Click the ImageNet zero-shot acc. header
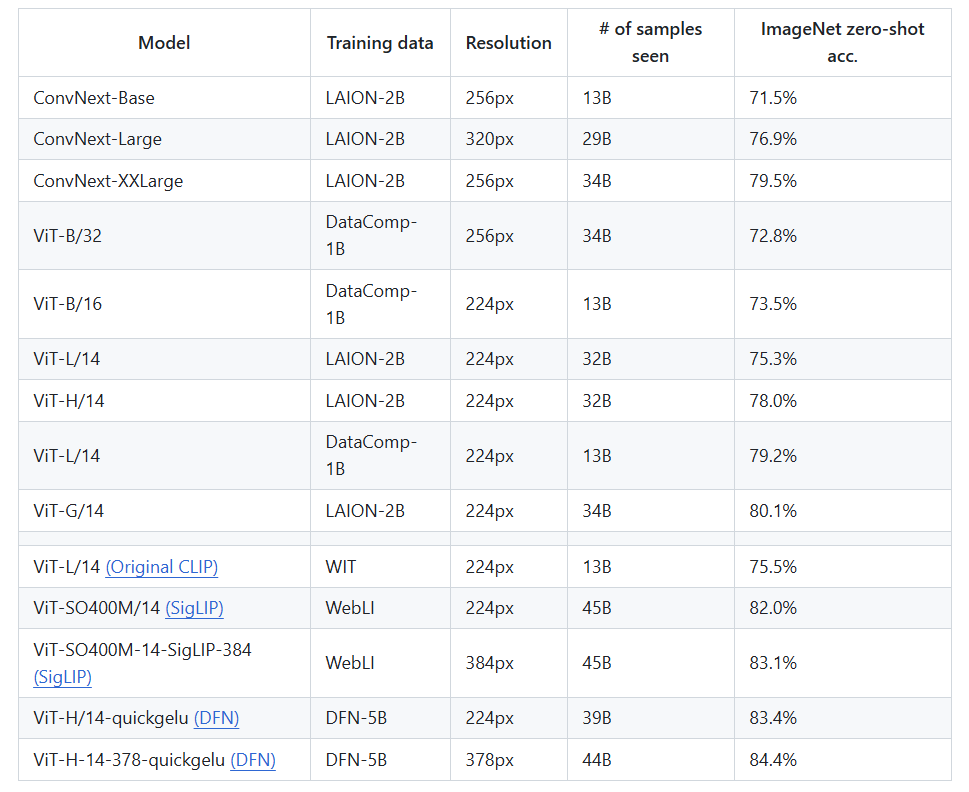Image resolution: width=969 pixels, height=792 pixels. click(842, 43)
